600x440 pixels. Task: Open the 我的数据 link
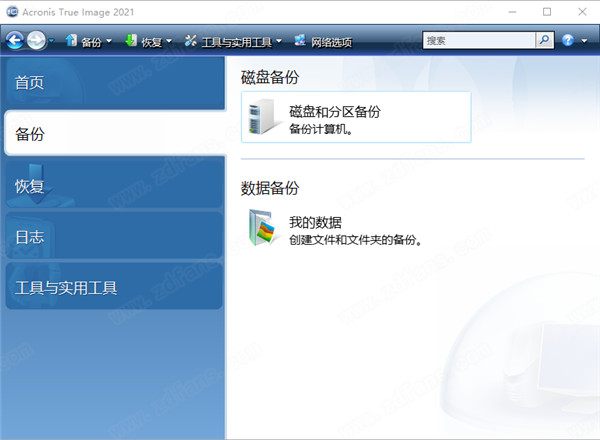coord(315,222)
